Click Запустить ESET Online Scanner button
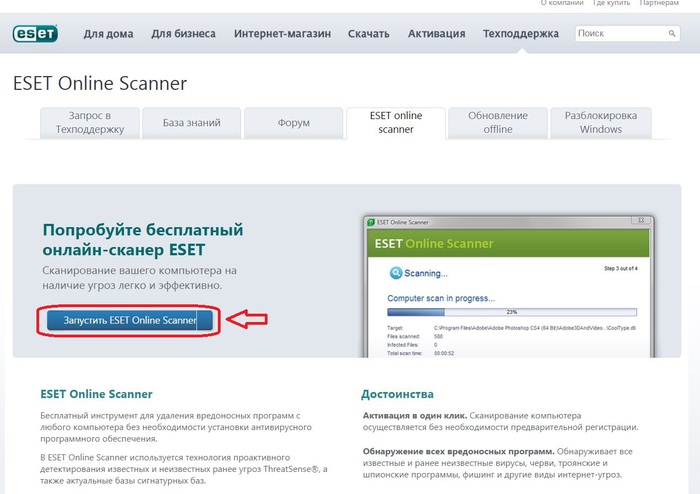Screen dimensions: 700x494 (x=130, y=320)
